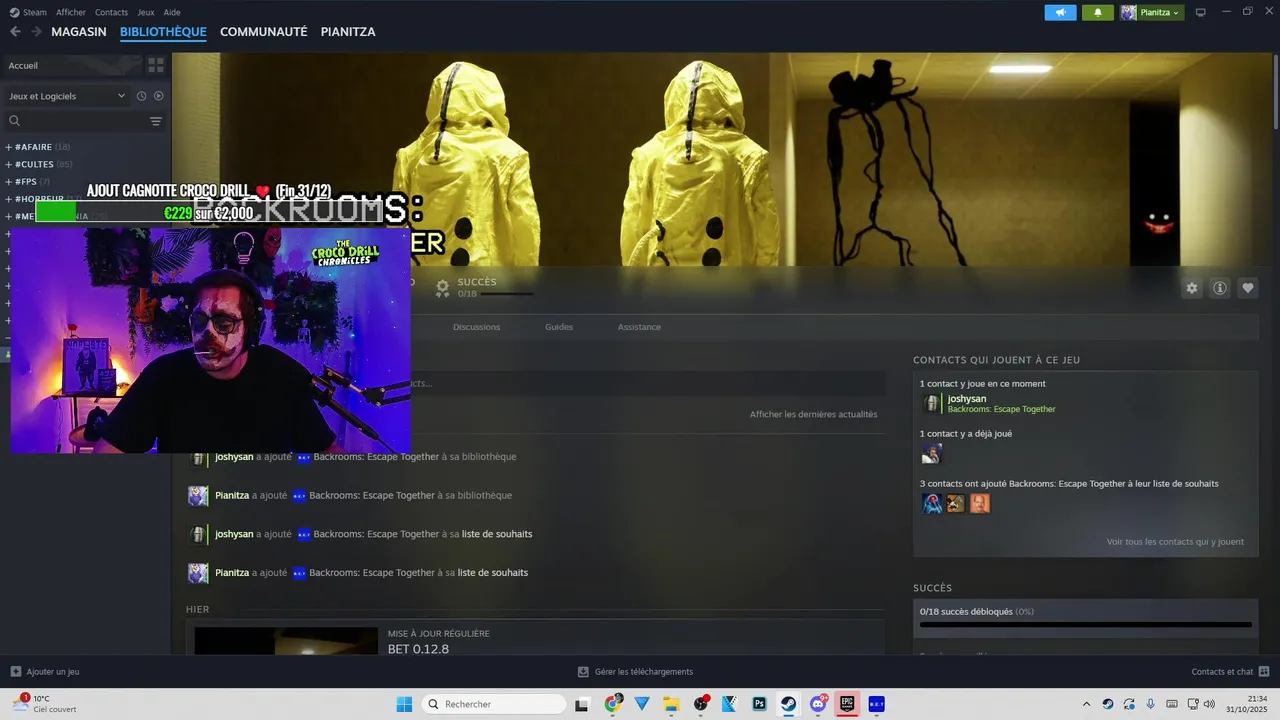Switch library to grid view icon
Screen dimensions: 1280x720
[156, 65]
